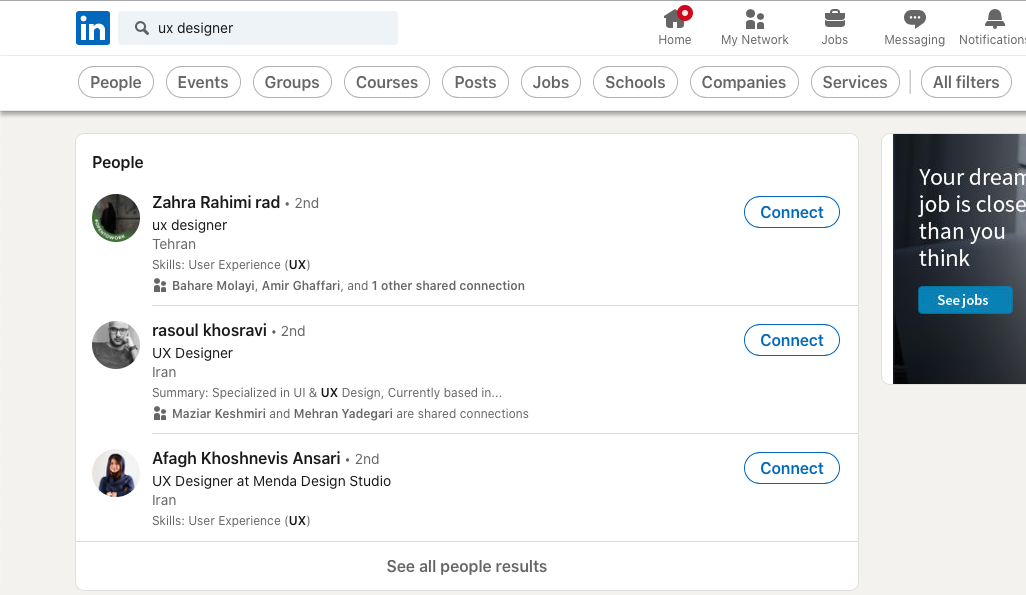Open Notifications bell icon
Screen dimensions: 1026x595
pos(995,19)
